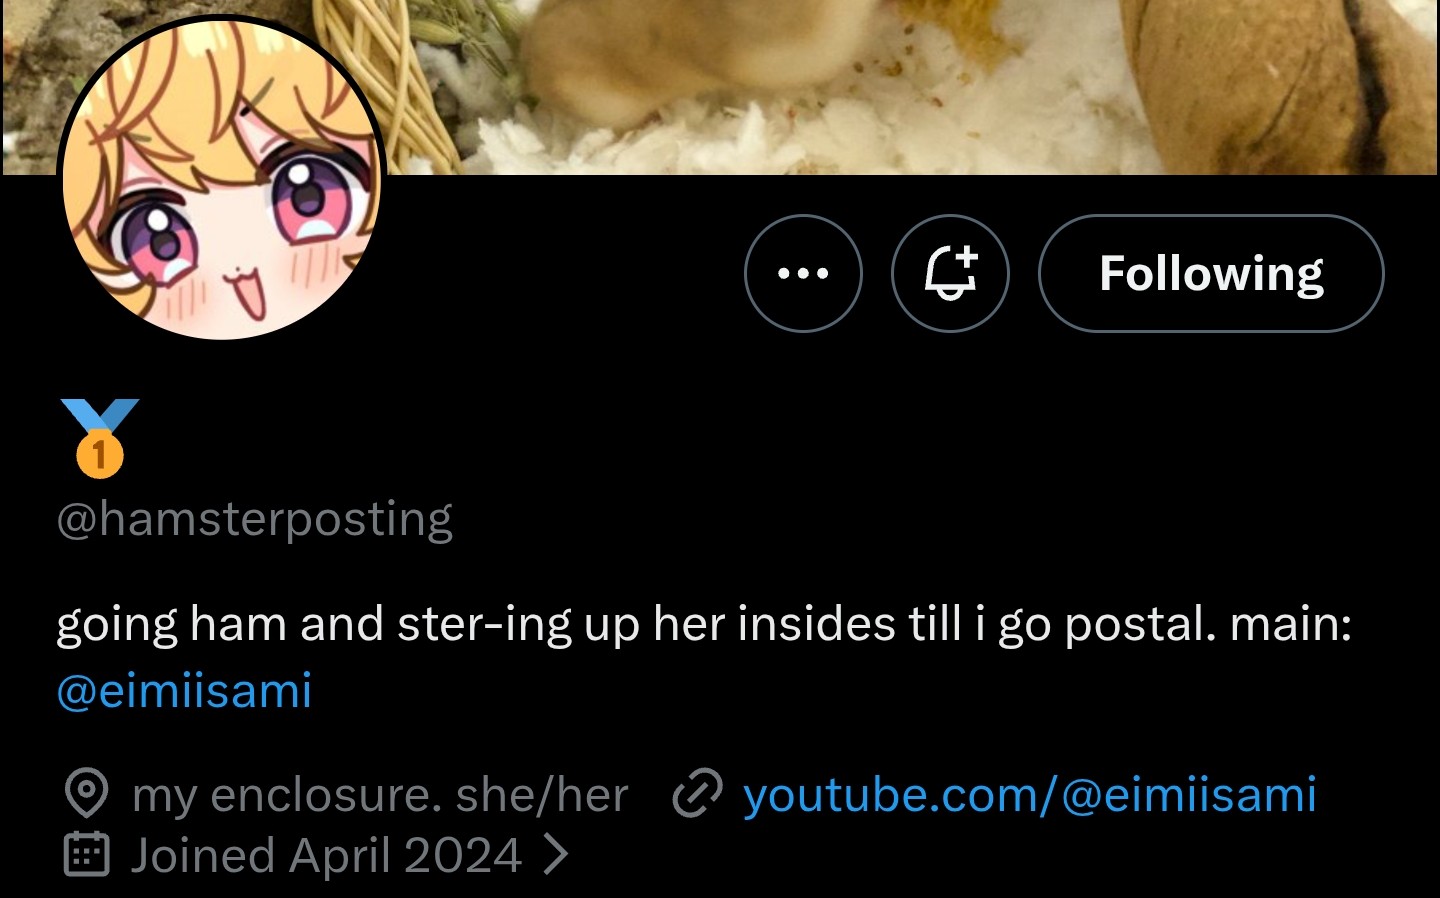Screen dimensions: 1440x898
Task: Select the @hamsterposting handle text
Action: pos(255,519)
